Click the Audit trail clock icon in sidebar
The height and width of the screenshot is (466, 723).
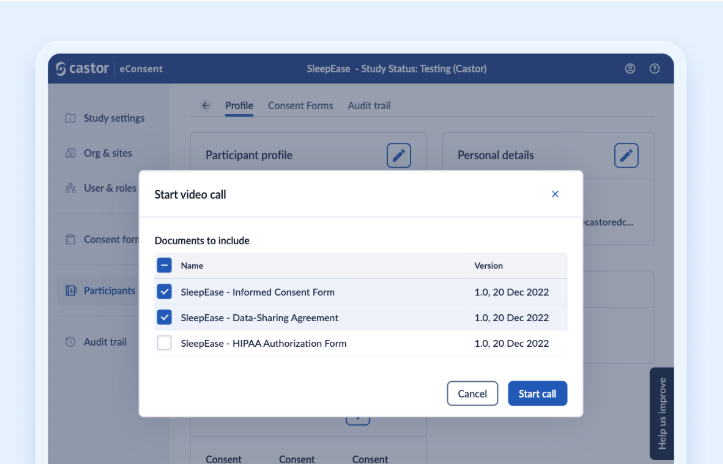70,342
